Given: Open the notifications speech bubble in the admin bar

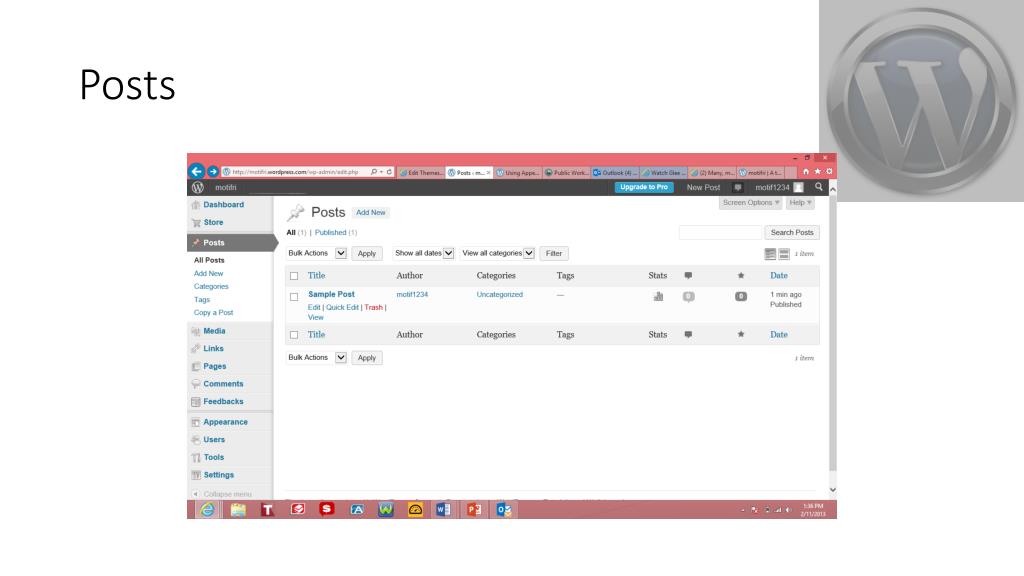Looking at the screenshot, I should (738, 187).
